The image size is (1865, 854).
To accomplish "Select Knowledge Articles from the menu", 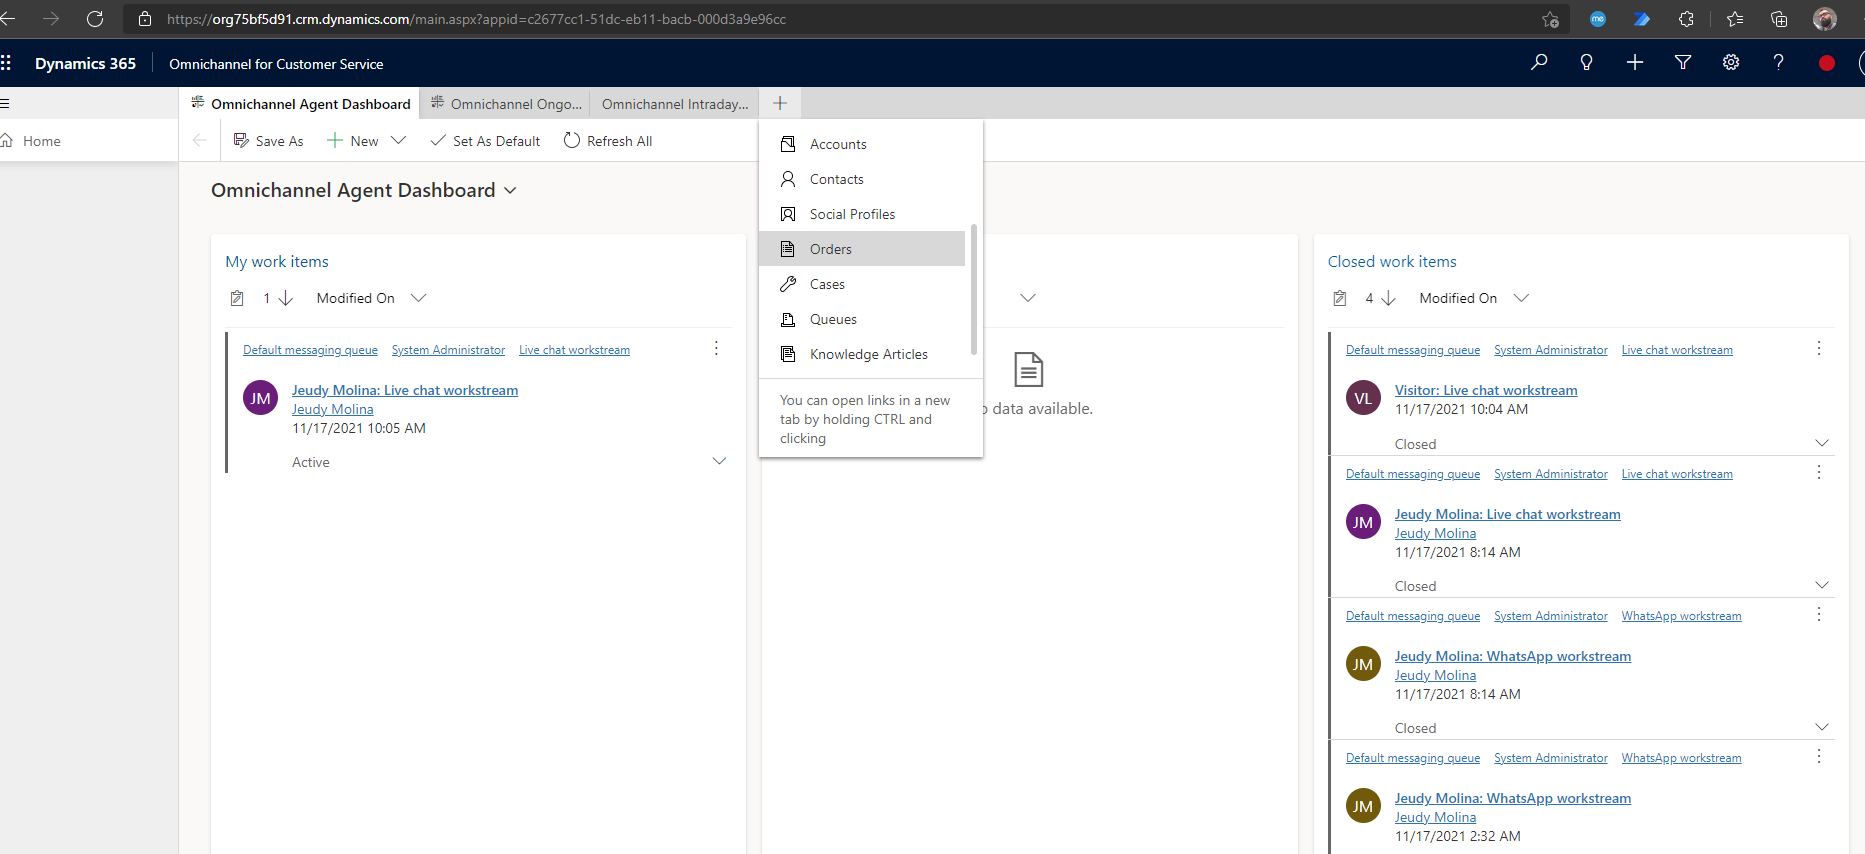I will [862, 354].
